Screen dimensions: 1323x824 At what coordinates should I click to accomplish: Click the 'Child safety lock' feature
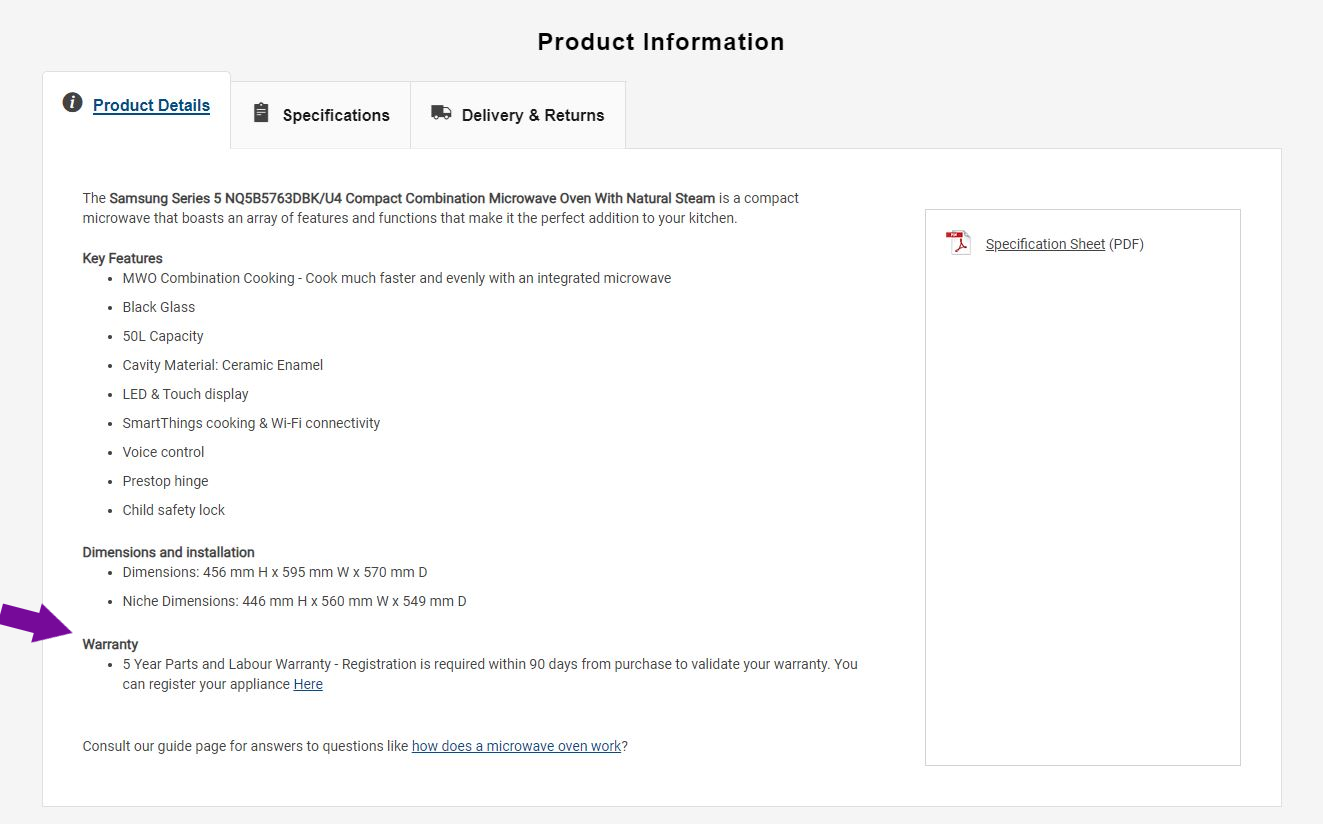tap(174, 510)
